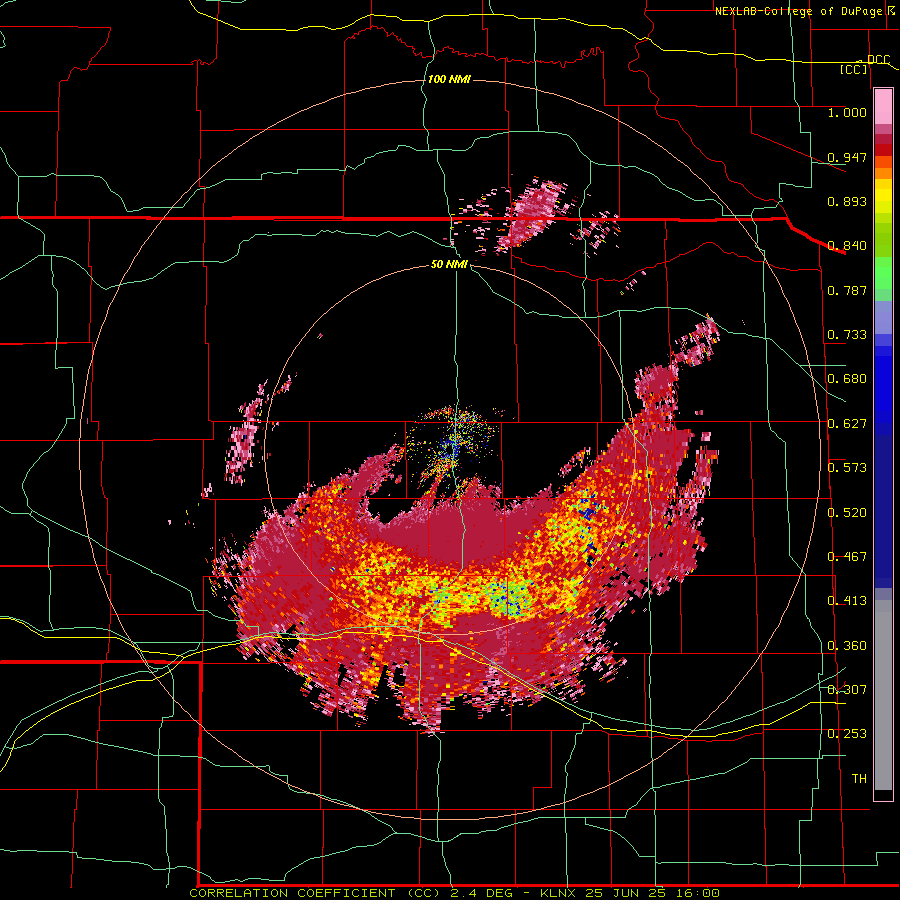Select the 0.360 scale value

pyautogui.click(x=847, y=646)
